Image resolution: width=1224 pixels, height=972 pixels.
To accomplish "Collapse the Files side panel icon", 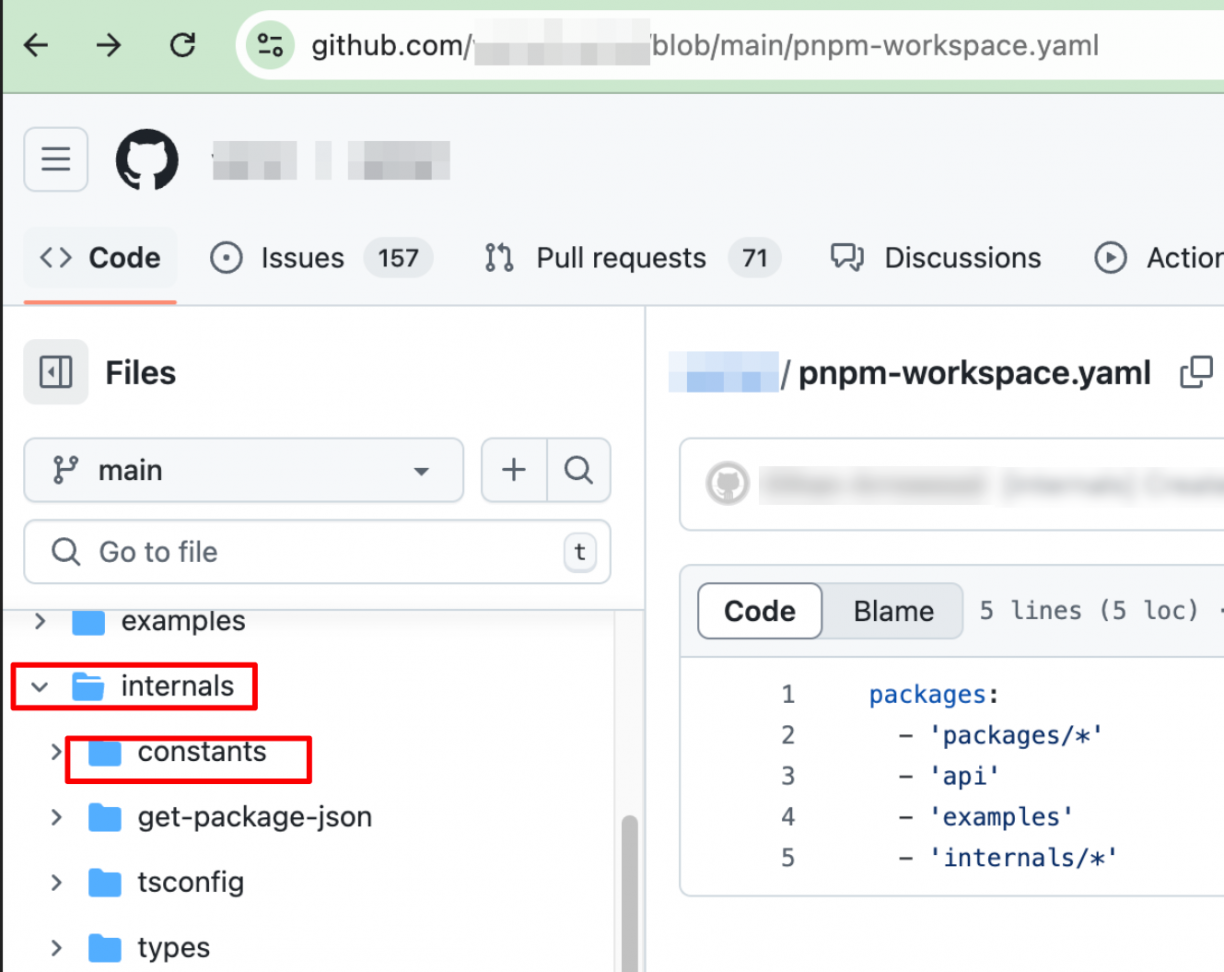I will [x=56, y=373].
